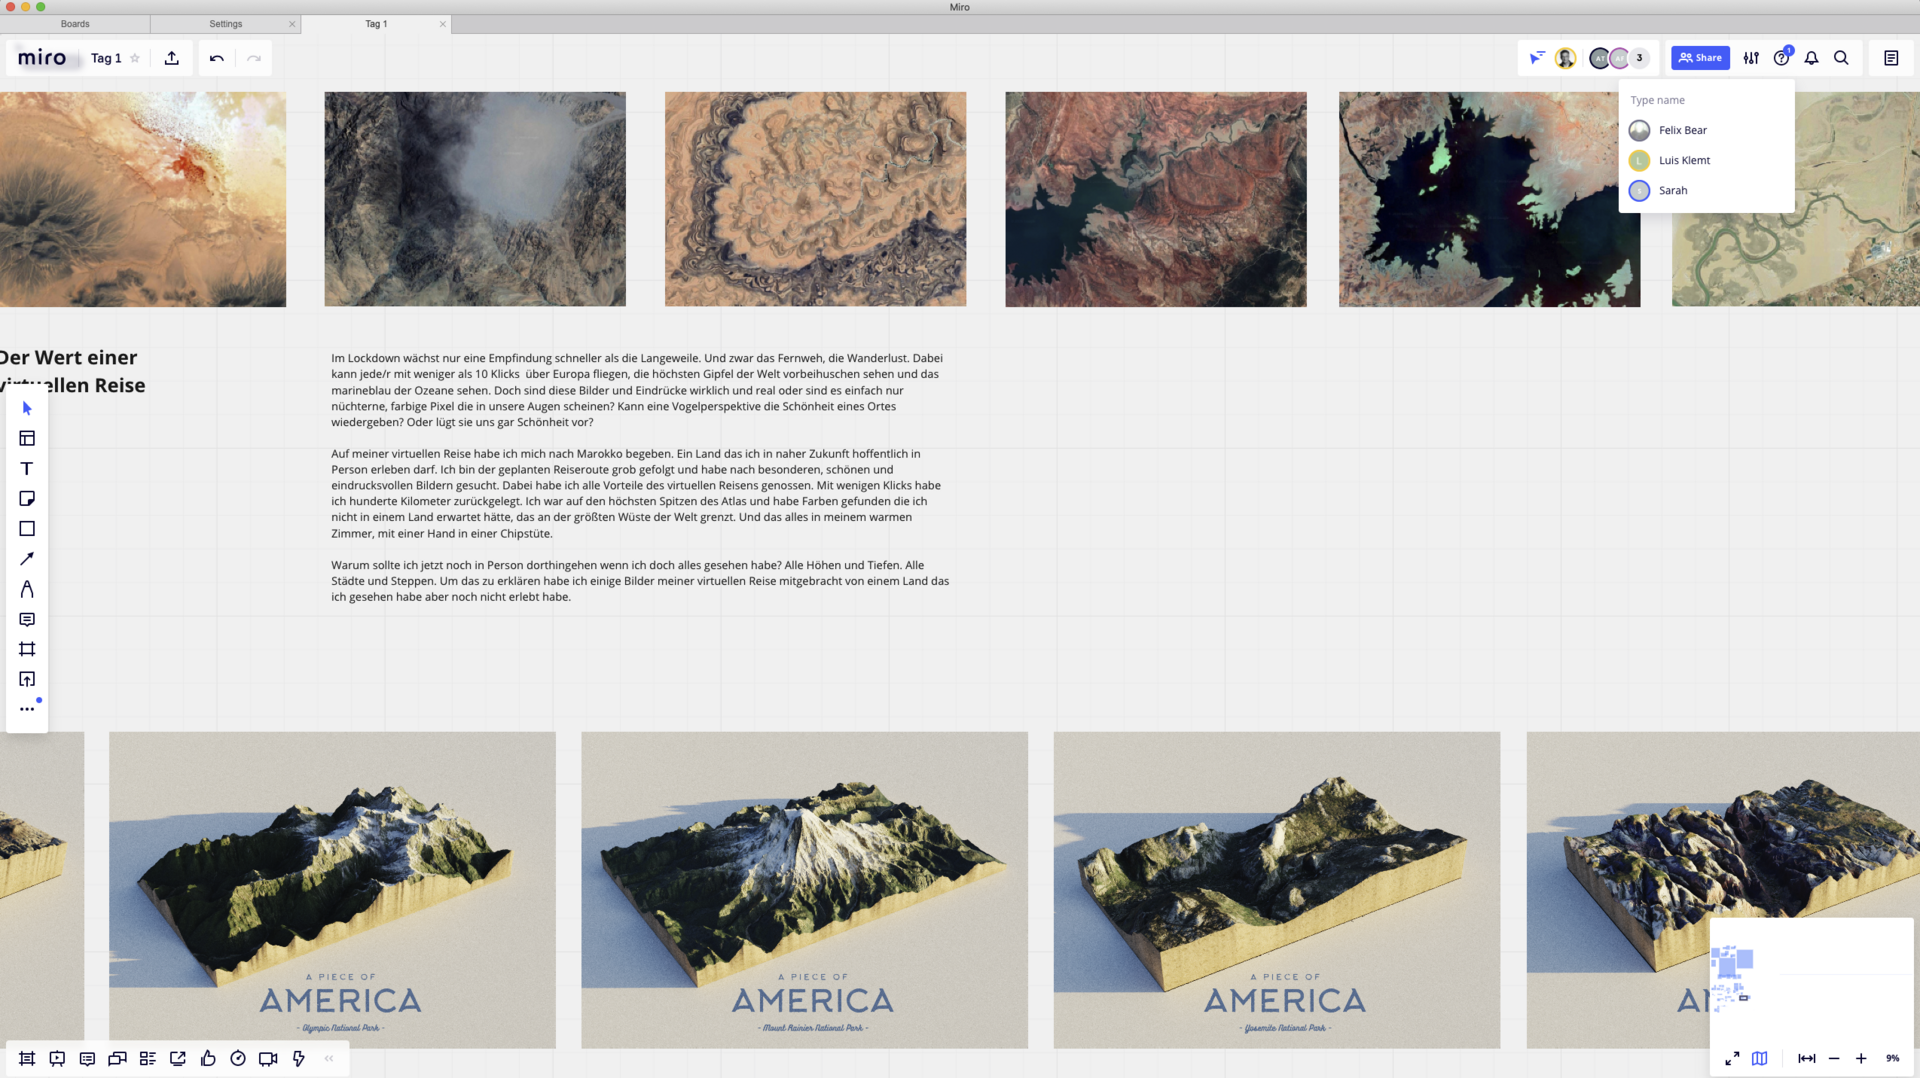Select the Frame tool in left toolbar
This screenshot has height=1078, width=1920.
[x=27, y=649]
